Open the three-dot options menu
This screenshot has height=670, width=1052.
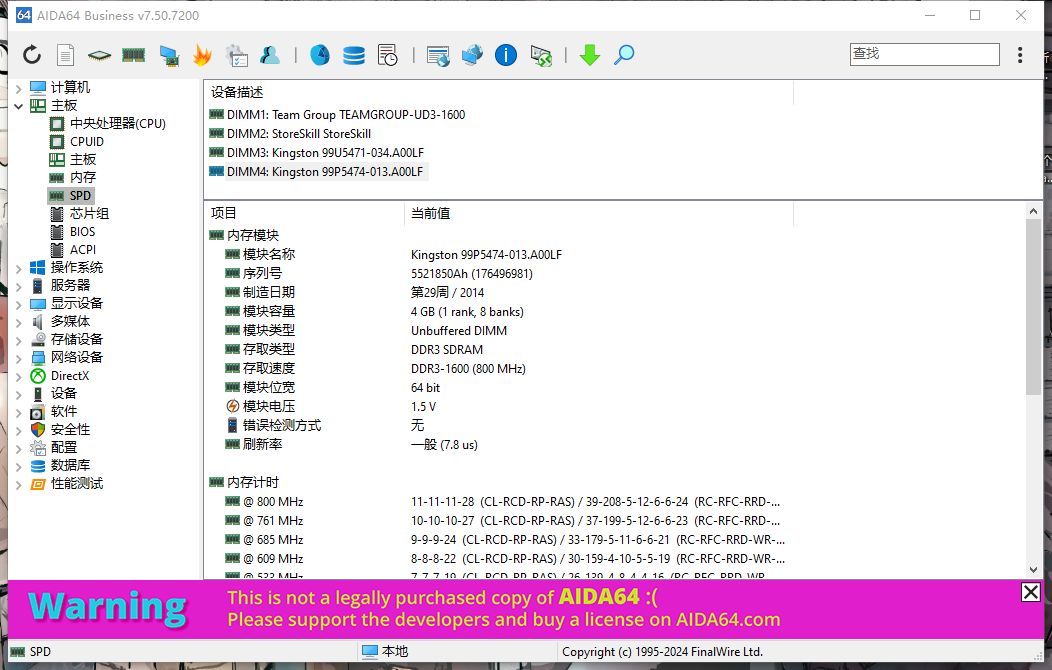[1020, 55]
